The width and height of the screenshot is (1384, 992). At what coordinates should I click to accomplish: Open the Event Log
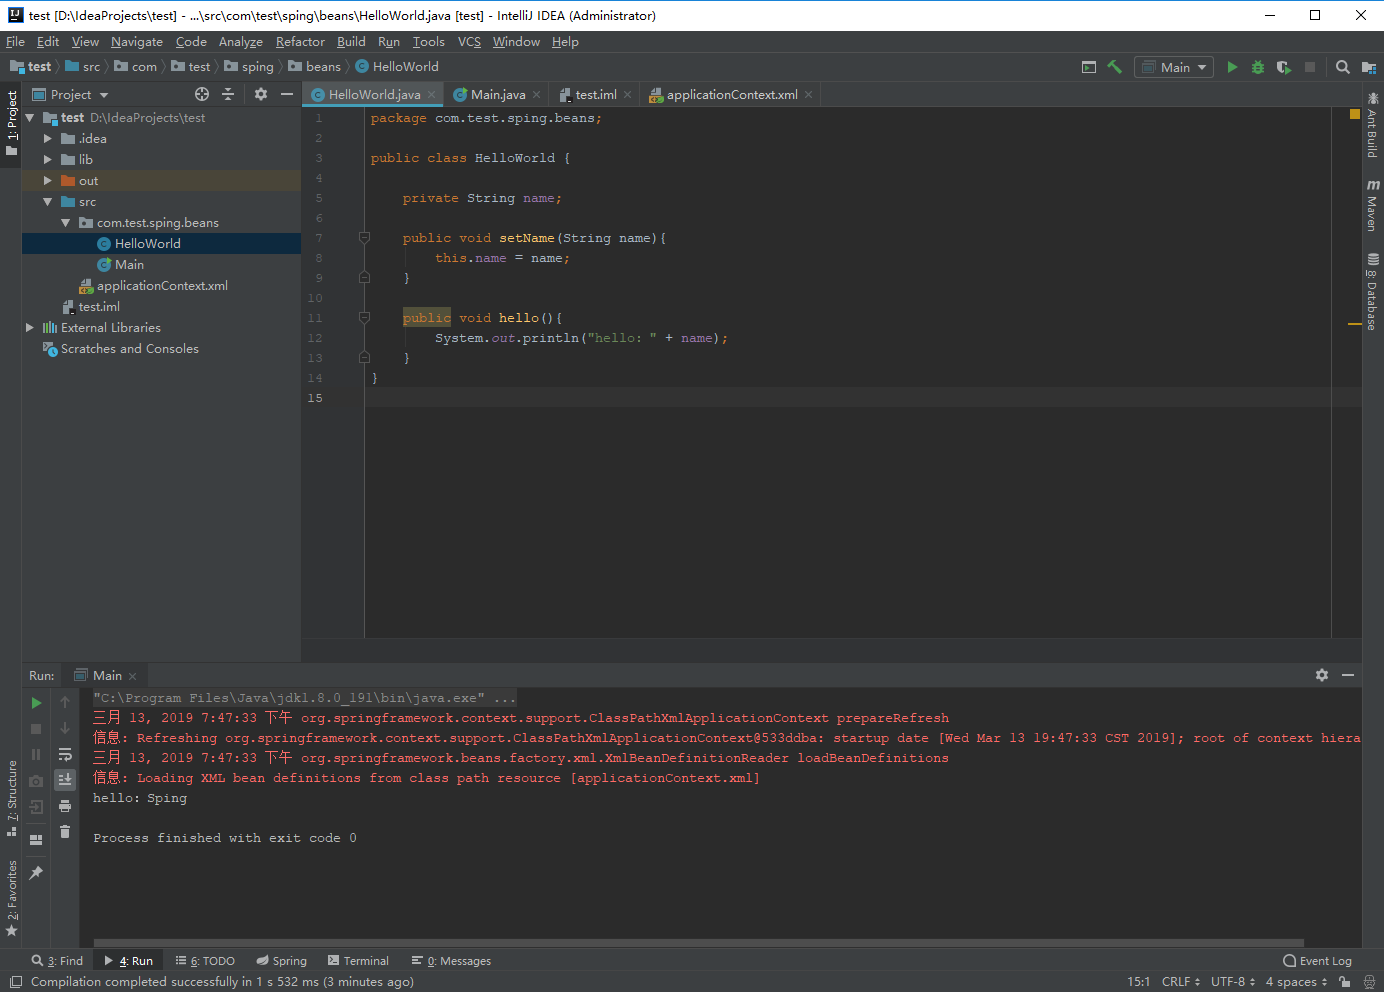pos(1317,961)
